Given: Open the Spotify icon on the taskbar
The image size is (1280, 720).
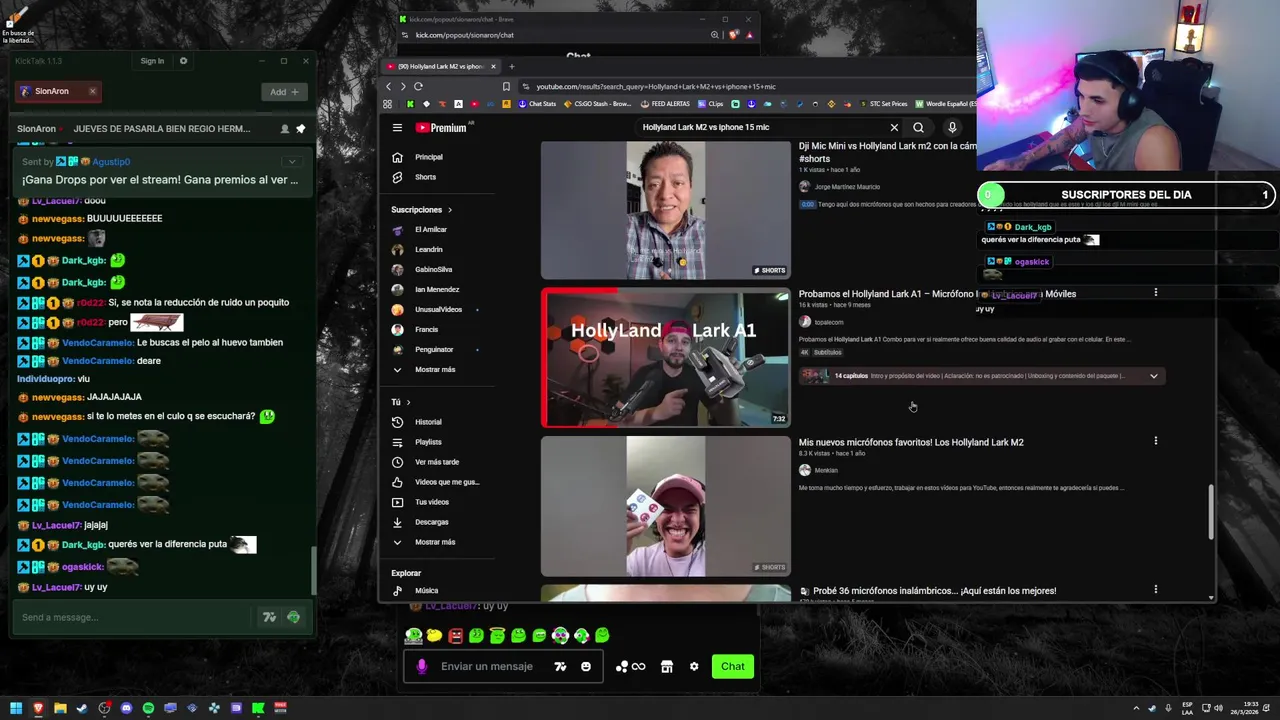Looking at the screenshot, I should 148,709.
